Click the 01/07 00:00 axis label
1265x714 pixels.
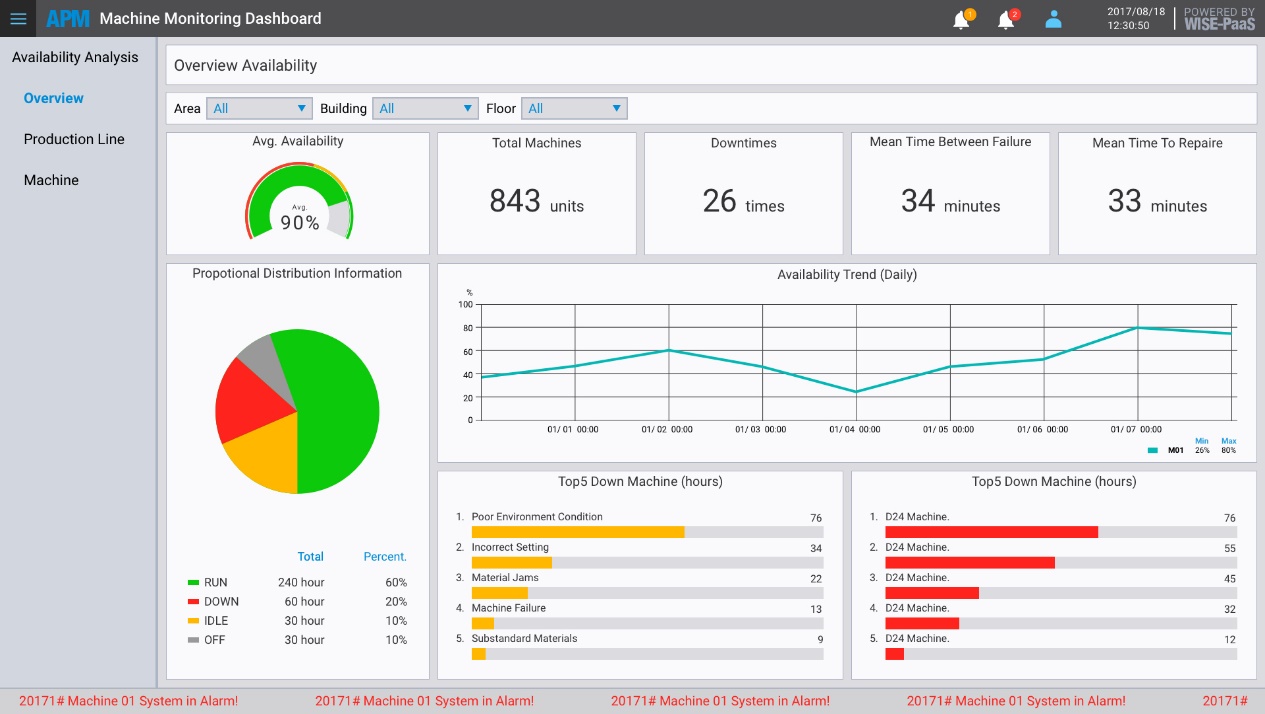(1137, 430)
